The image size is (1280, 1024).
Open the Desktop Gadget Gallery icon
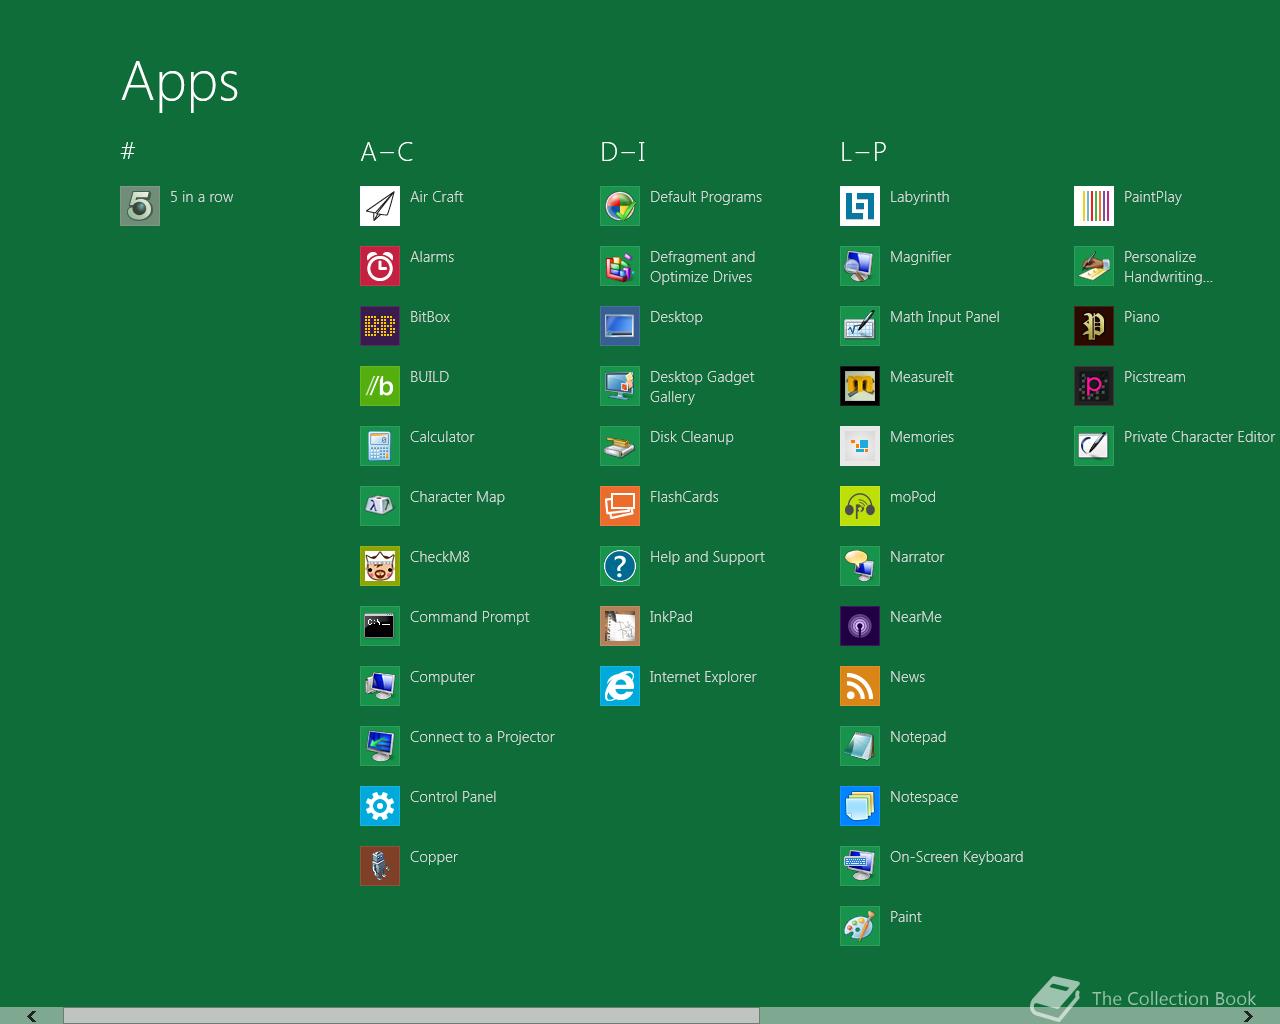tap(620, 386)
